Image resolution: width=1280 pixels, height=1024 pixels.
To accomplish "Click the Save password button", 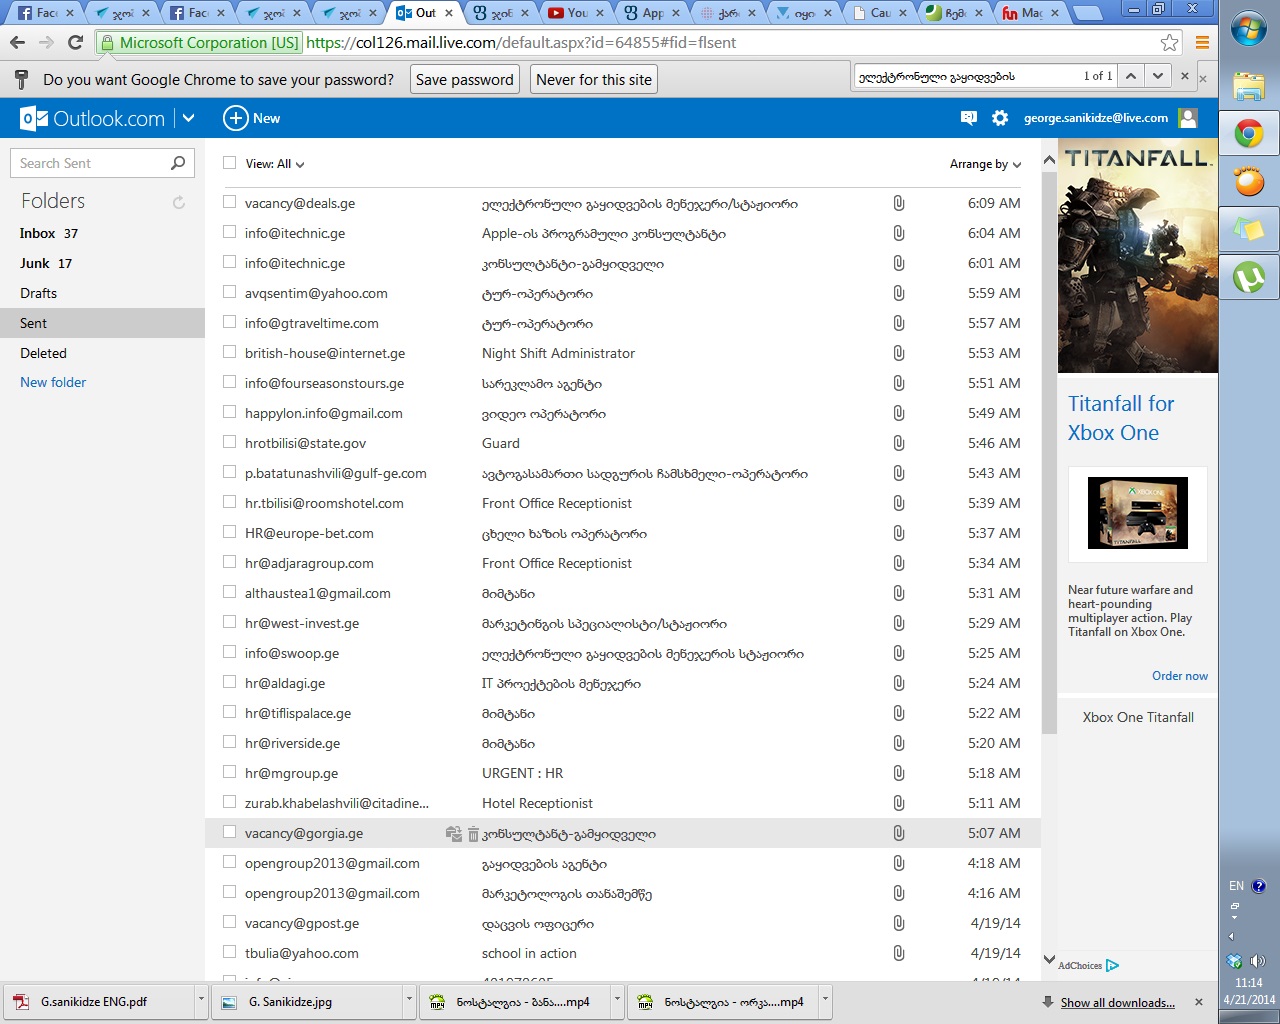I will coord(464,80).
